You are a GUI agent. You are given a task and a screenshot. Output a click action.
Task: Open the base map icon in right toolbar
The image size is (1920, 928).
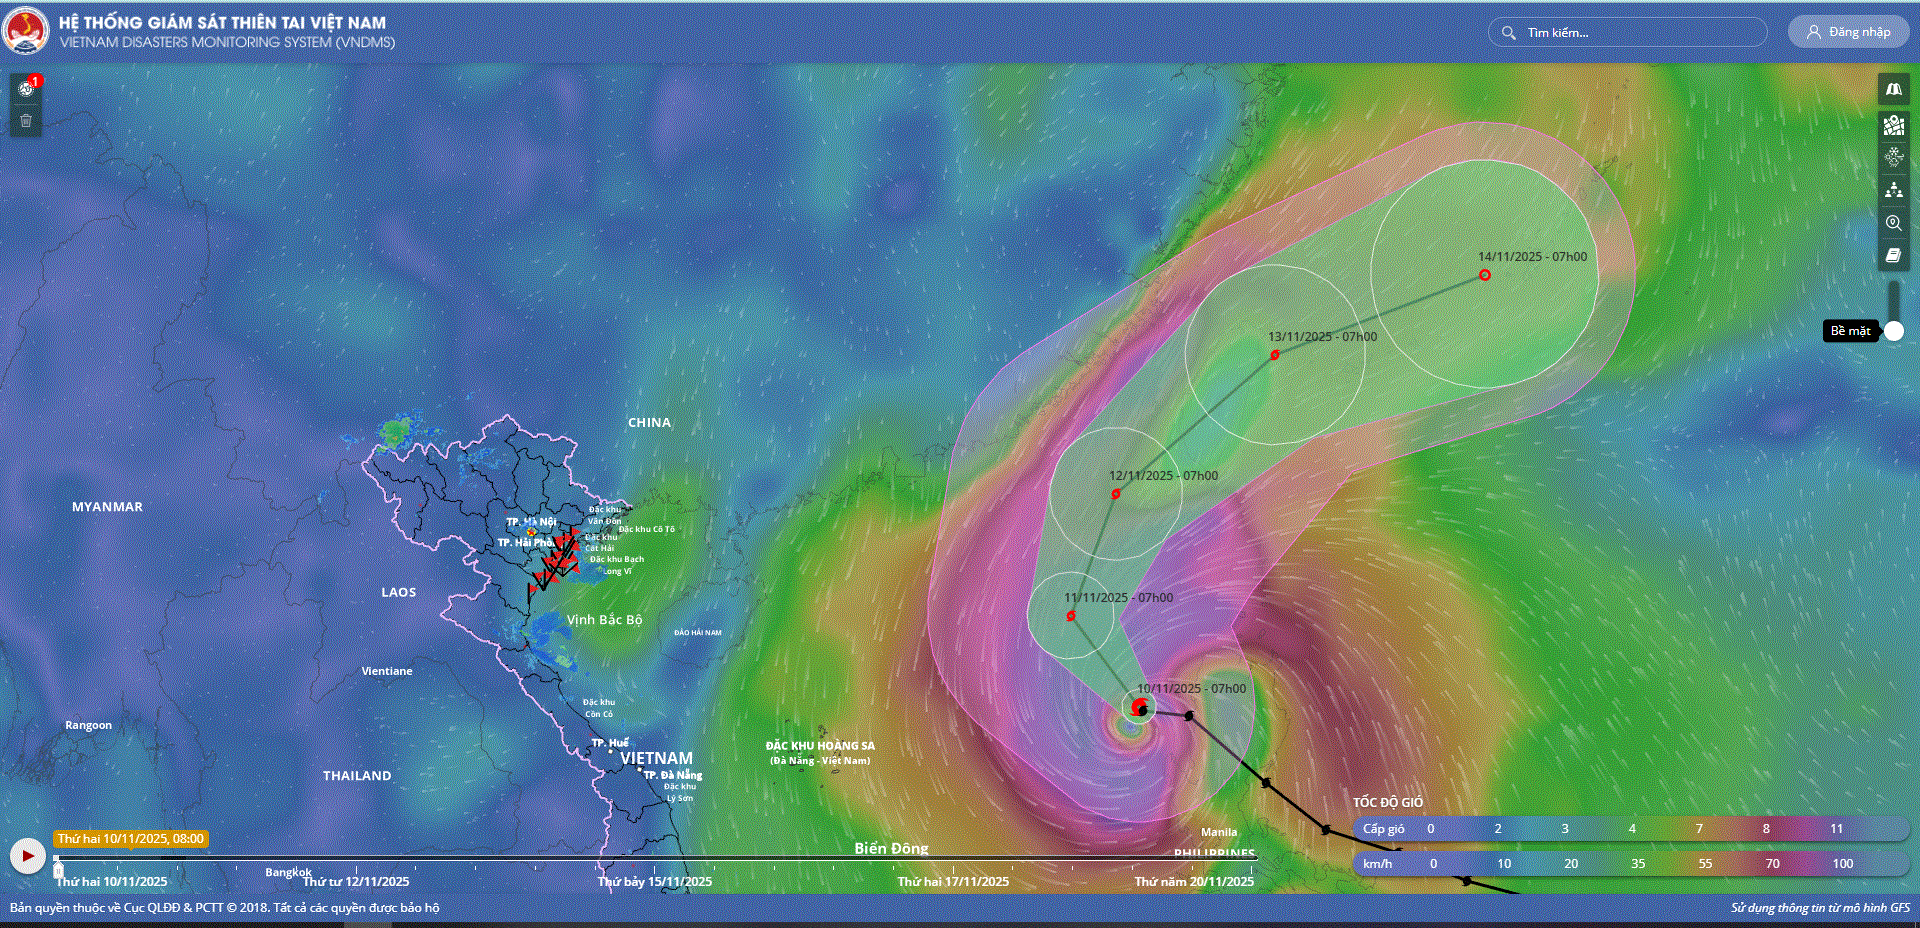1893,90
